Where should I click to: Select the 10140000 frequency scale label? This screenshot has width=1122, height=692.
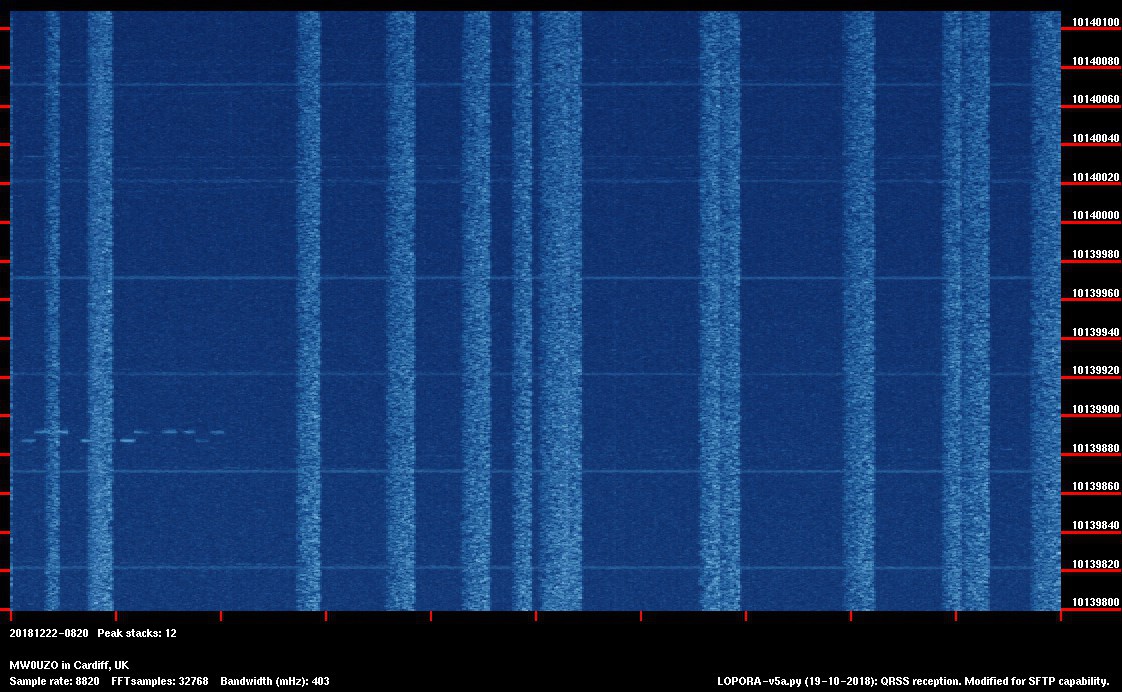[x=1096, y=216]
